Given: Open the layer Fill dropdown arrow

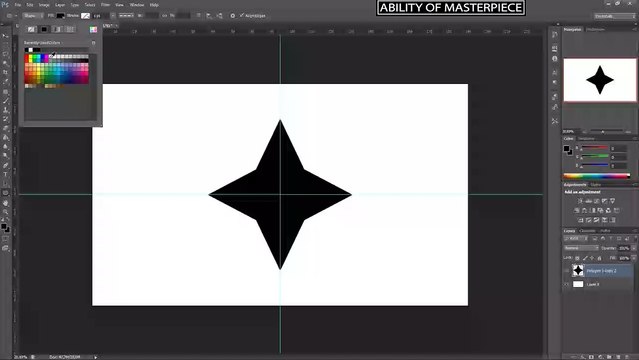Looking at the screenshot, I should coord(633,258).
